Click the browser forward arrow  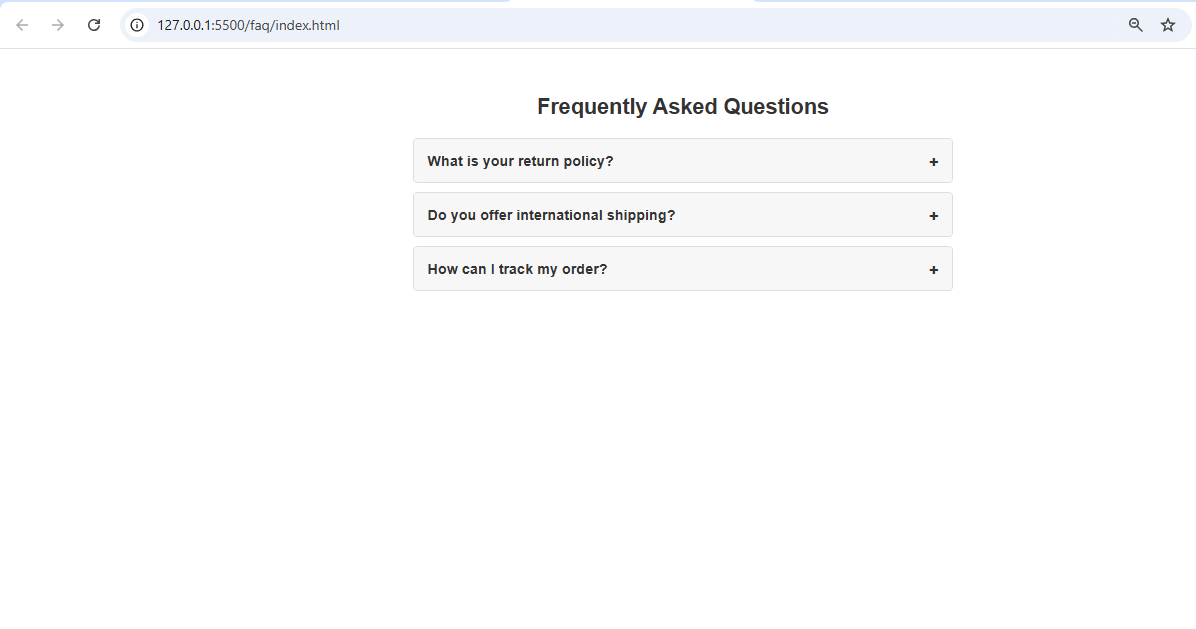58,25
